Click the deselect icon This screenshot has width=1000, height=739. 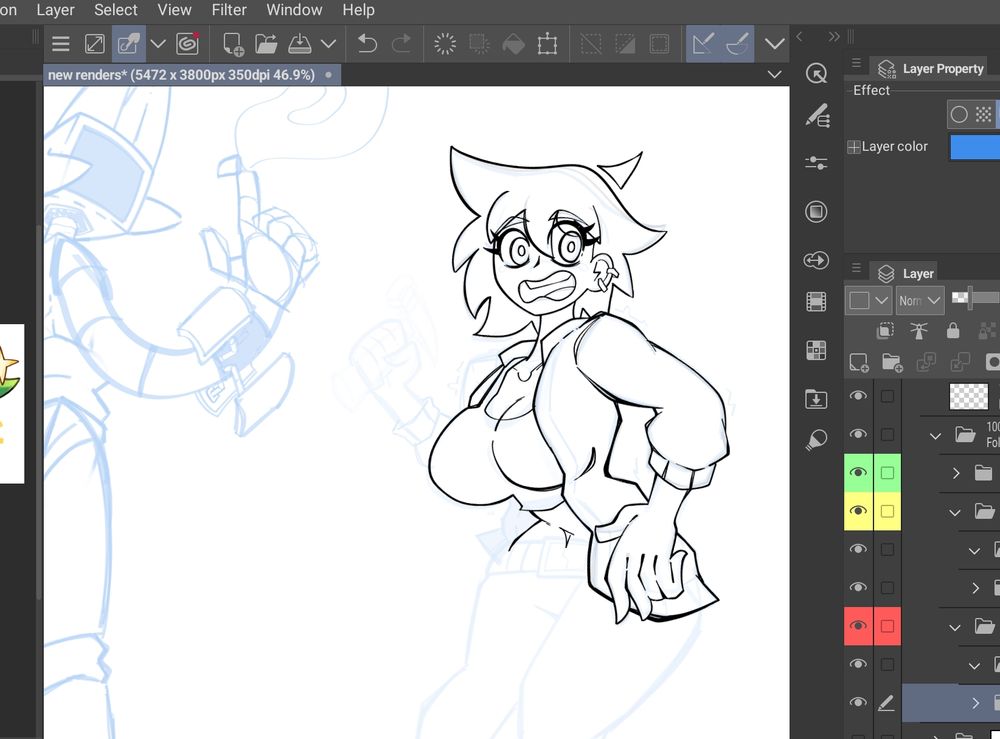591,44
